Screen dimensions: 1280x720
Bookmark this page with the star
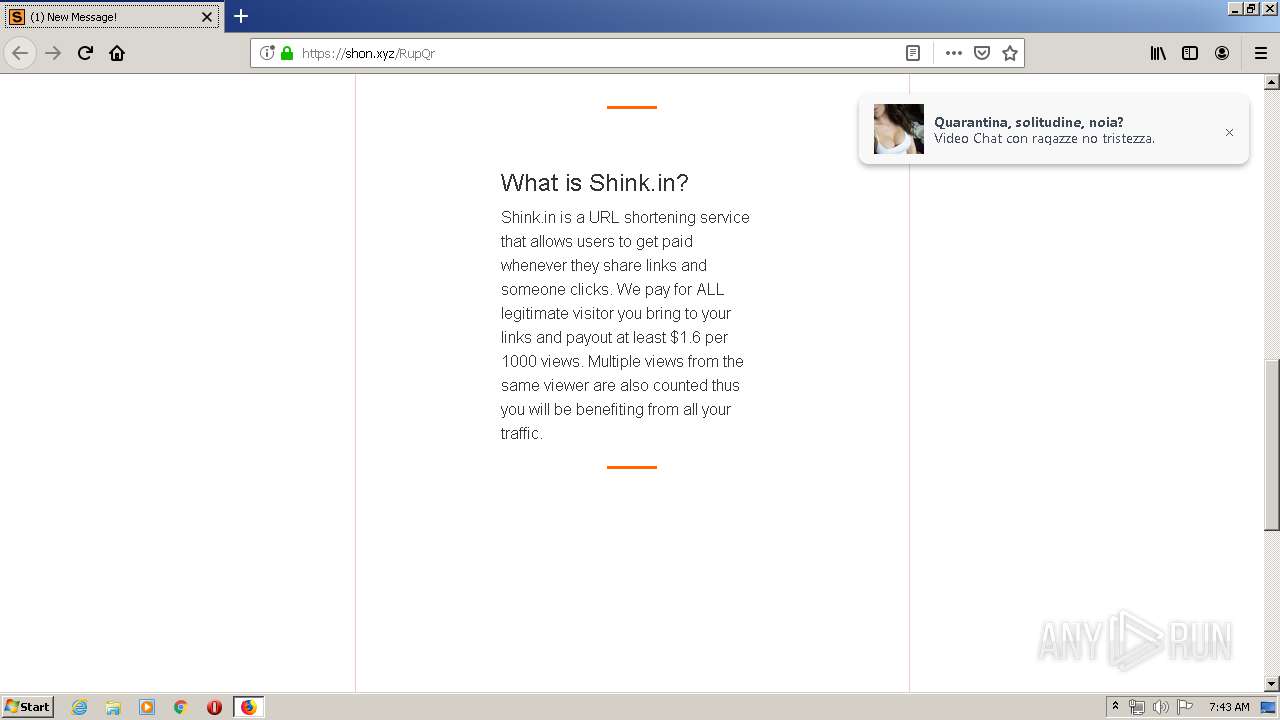1010,53
